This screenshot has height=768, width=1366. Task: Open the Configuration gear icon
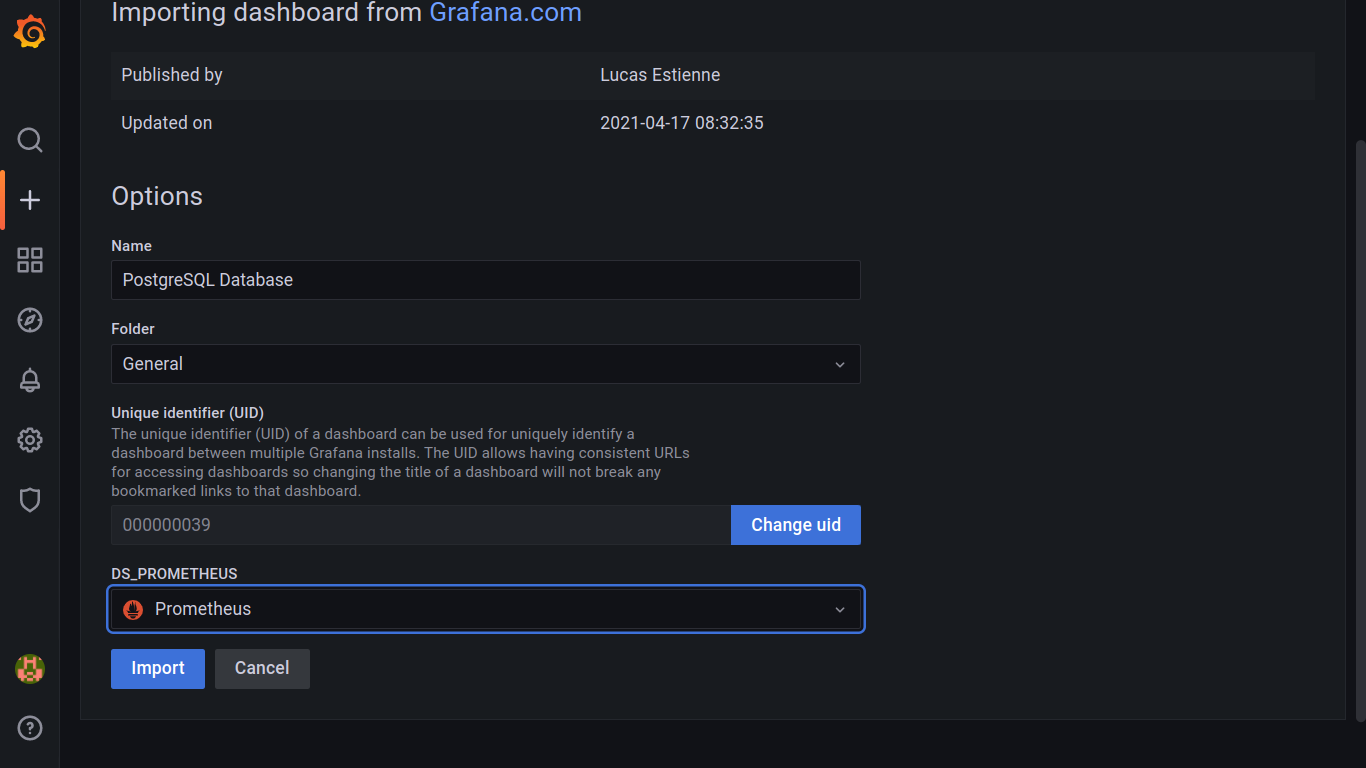coord(30,440)
